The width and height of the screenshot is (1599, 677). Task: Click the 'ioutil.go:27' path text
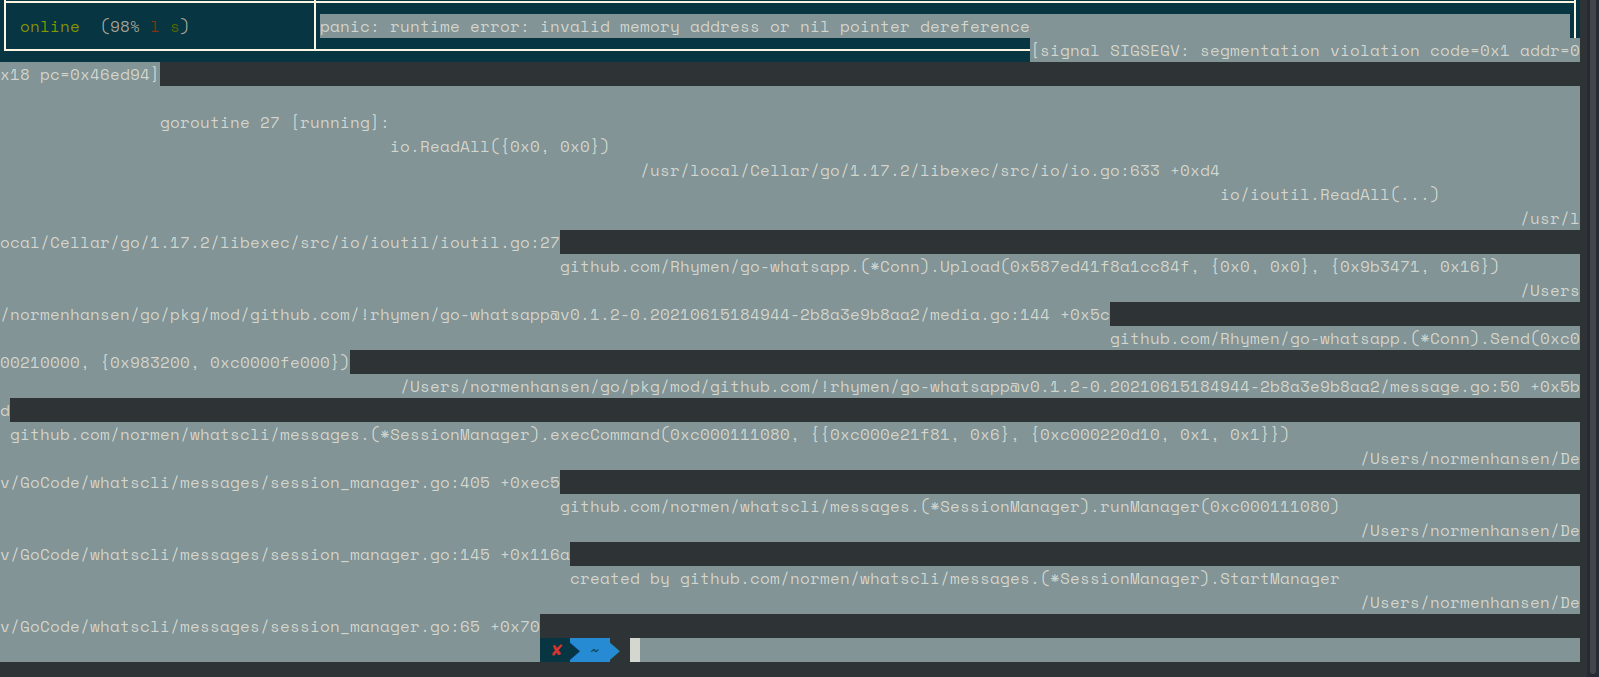(x=280, y=243)
